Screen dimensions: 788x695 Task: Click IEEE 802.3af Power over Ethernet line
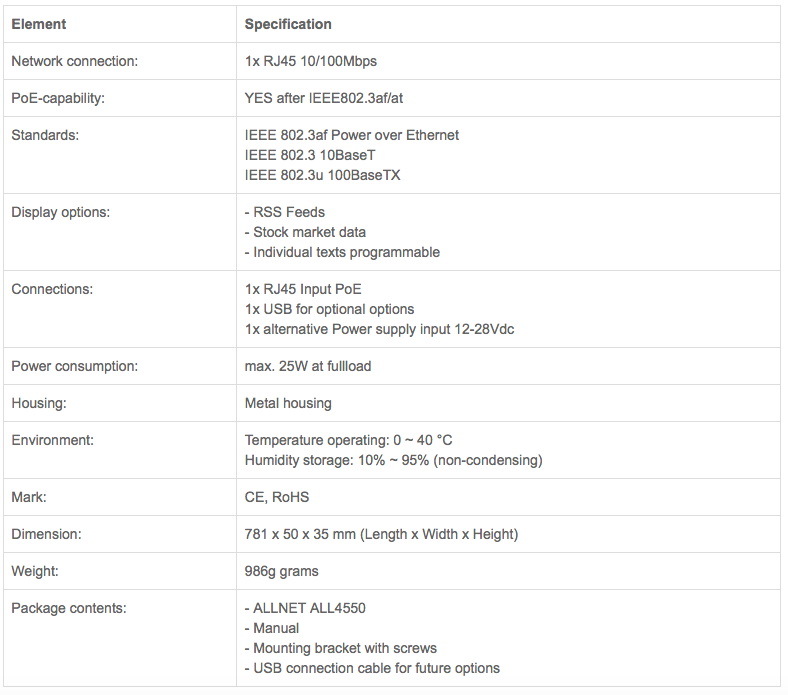point(352,135)
